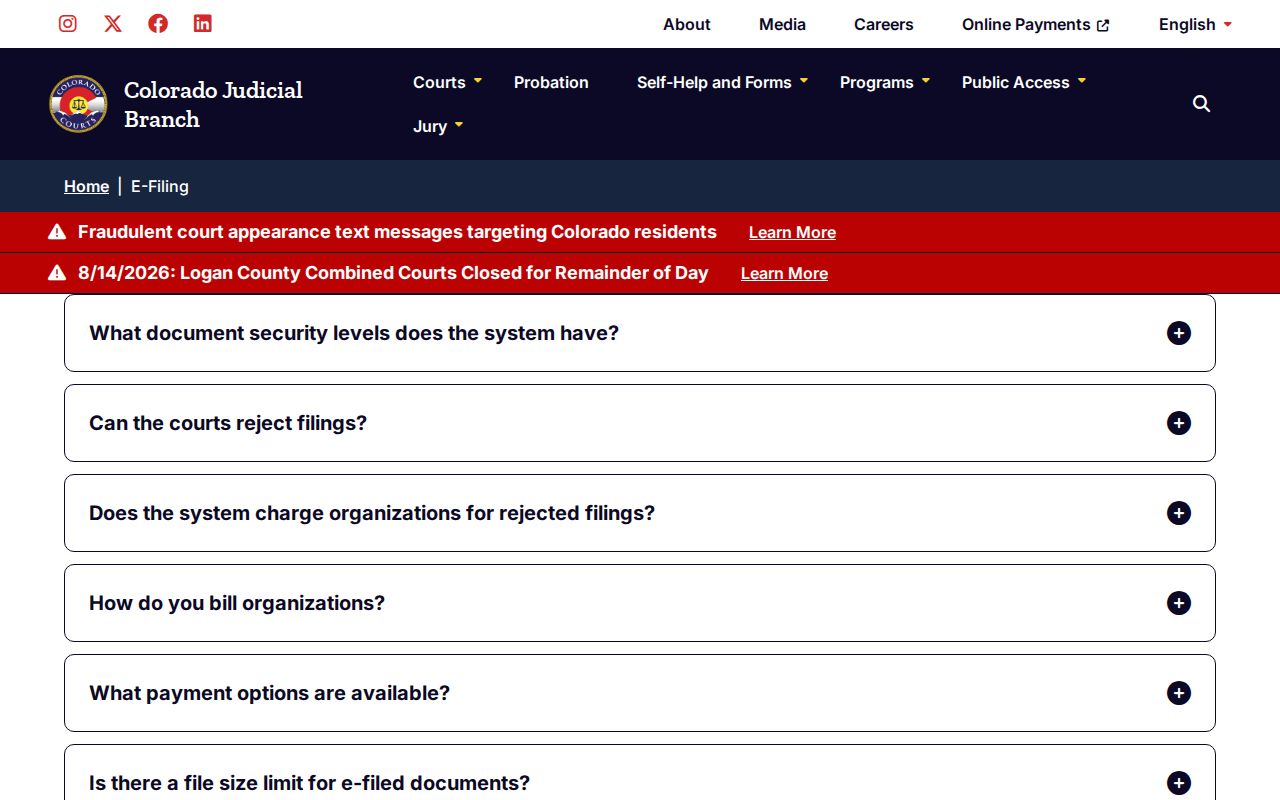Image resolution: width=1280 pixels, height=800 pixels.
Task: Open the Public Access dropdown menu
Action: pyautogui.click(x=1024, y=82)
